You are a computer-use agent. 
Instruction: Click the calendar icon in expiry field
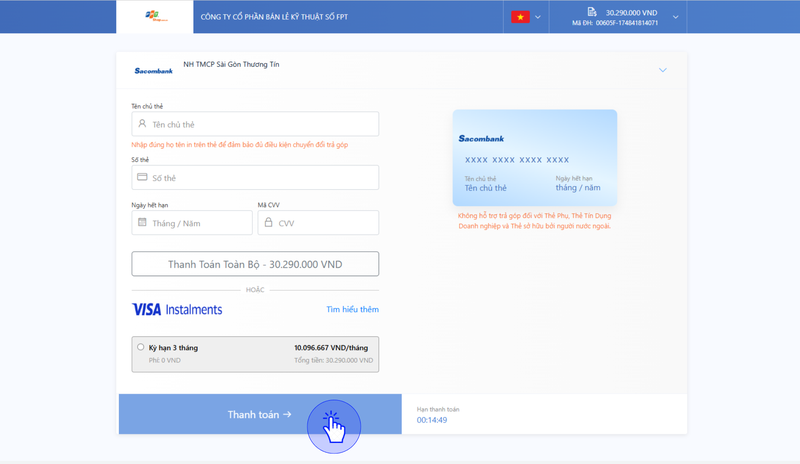[142, 222]
